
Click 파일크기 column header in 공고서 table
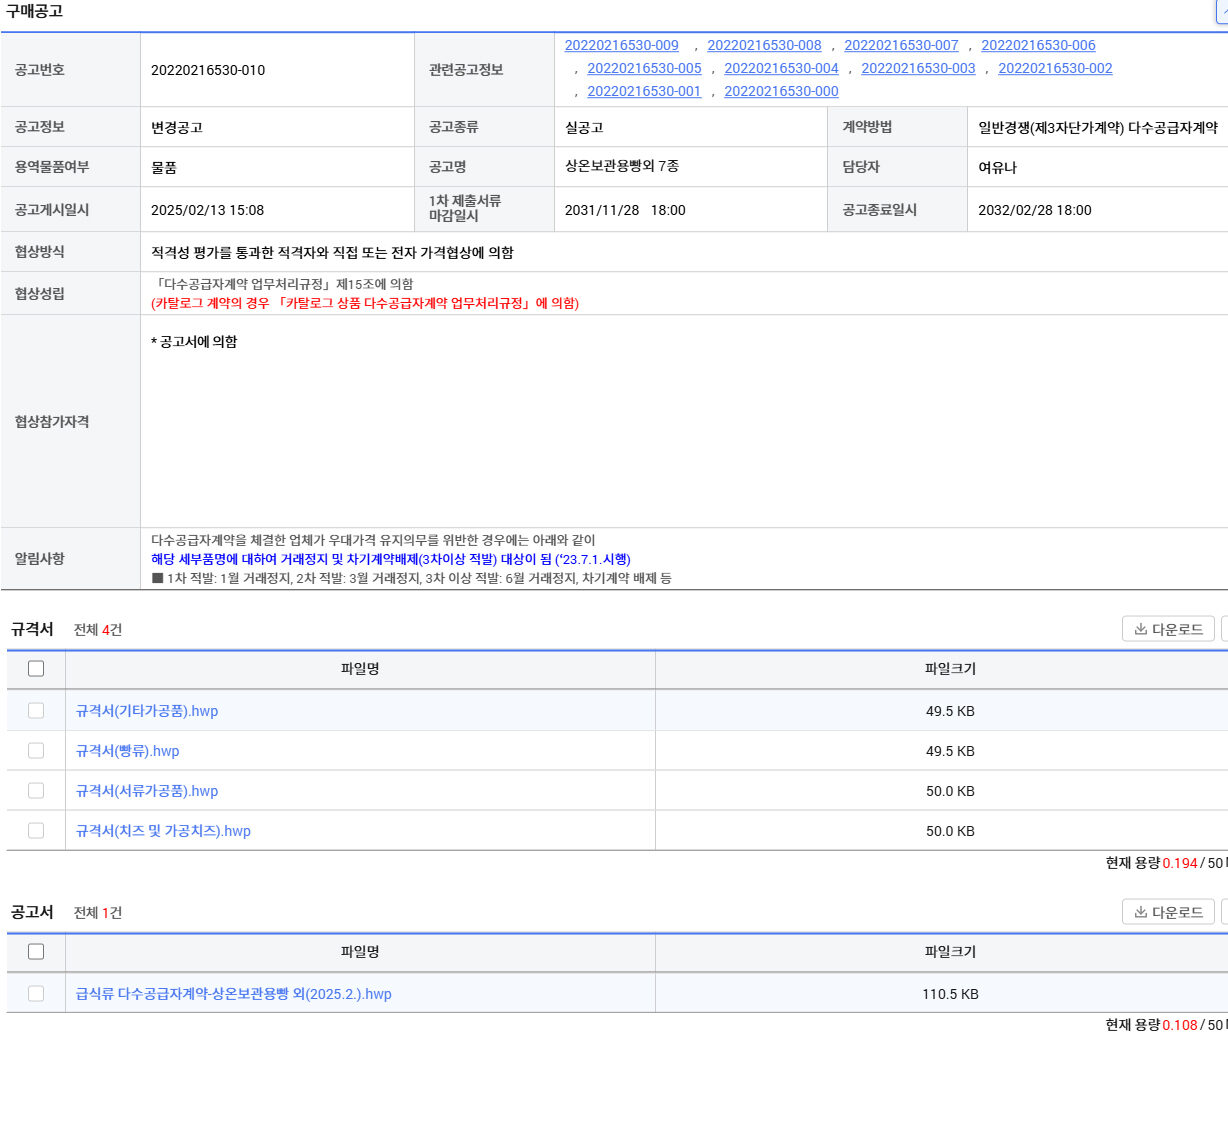click(950, 952)
